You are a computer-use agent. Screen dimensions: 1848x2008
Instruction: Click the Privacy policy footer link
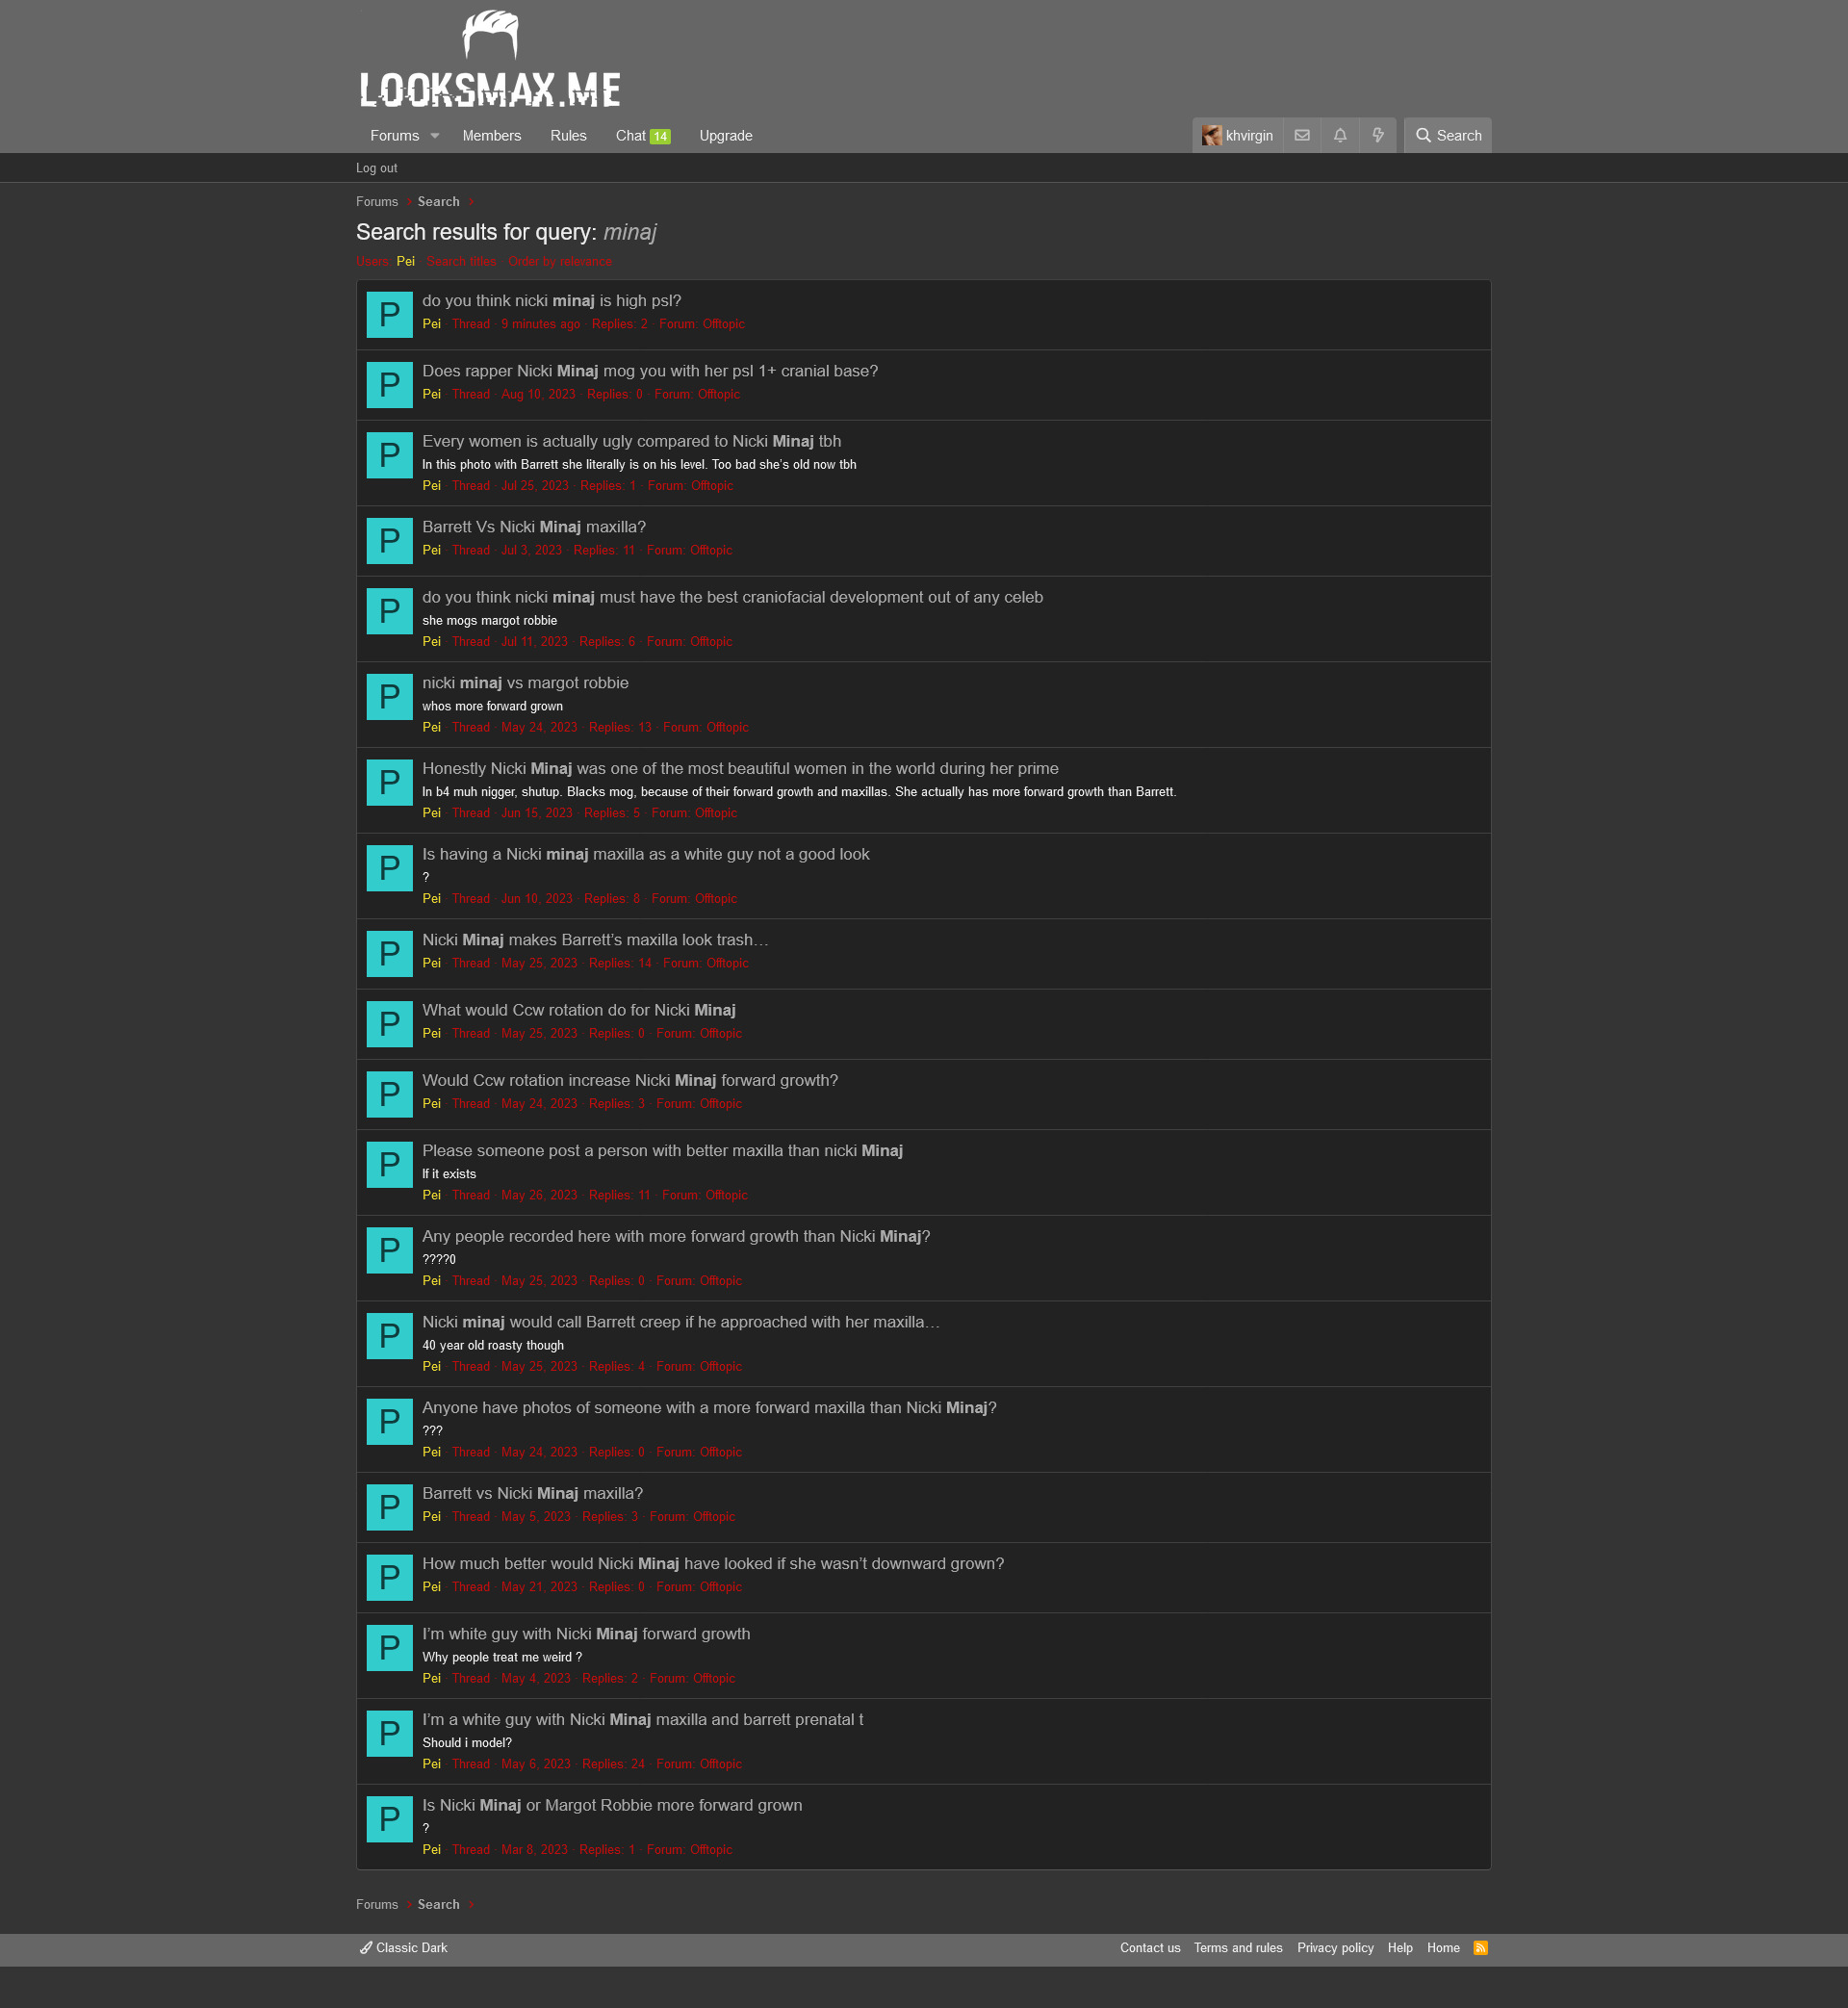click(1335, 1947)
